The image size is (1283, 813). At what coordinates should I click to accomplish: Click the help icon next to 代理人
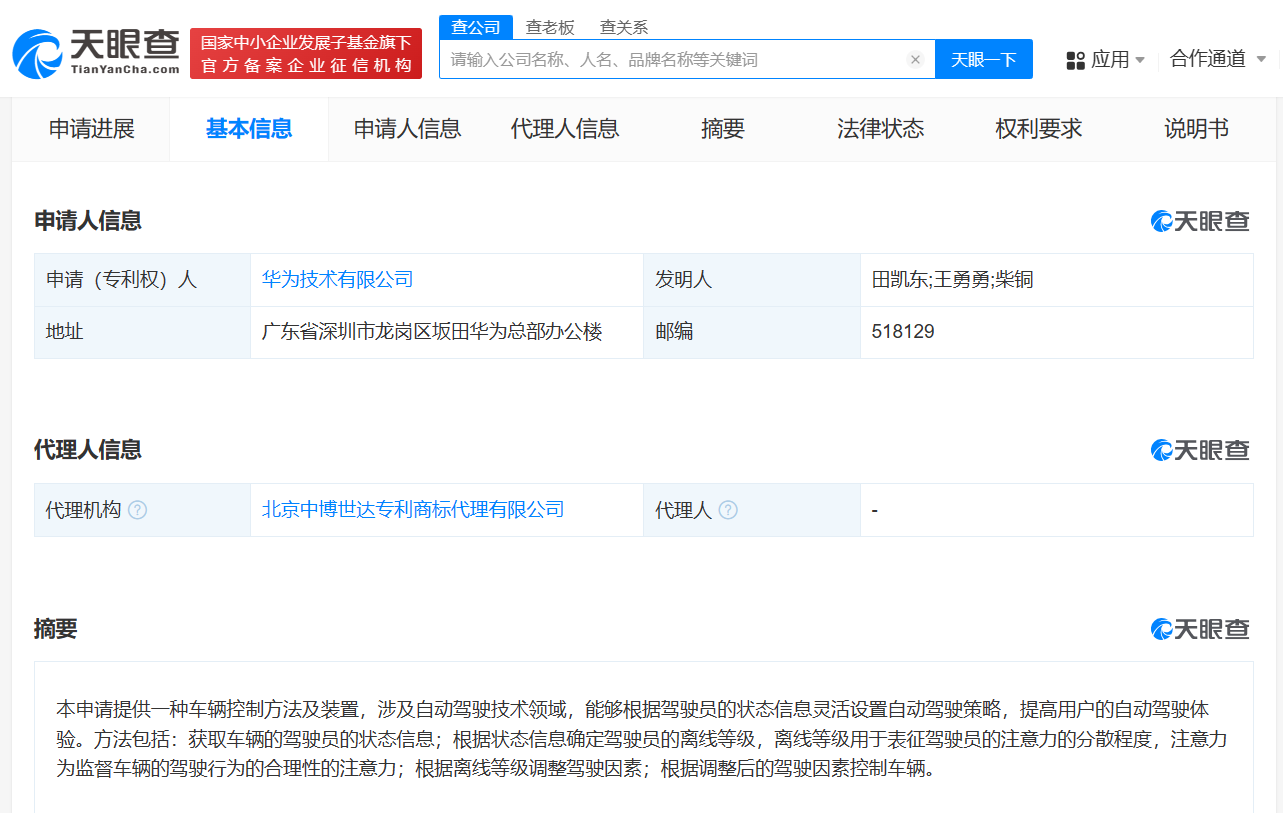point(727,510)
